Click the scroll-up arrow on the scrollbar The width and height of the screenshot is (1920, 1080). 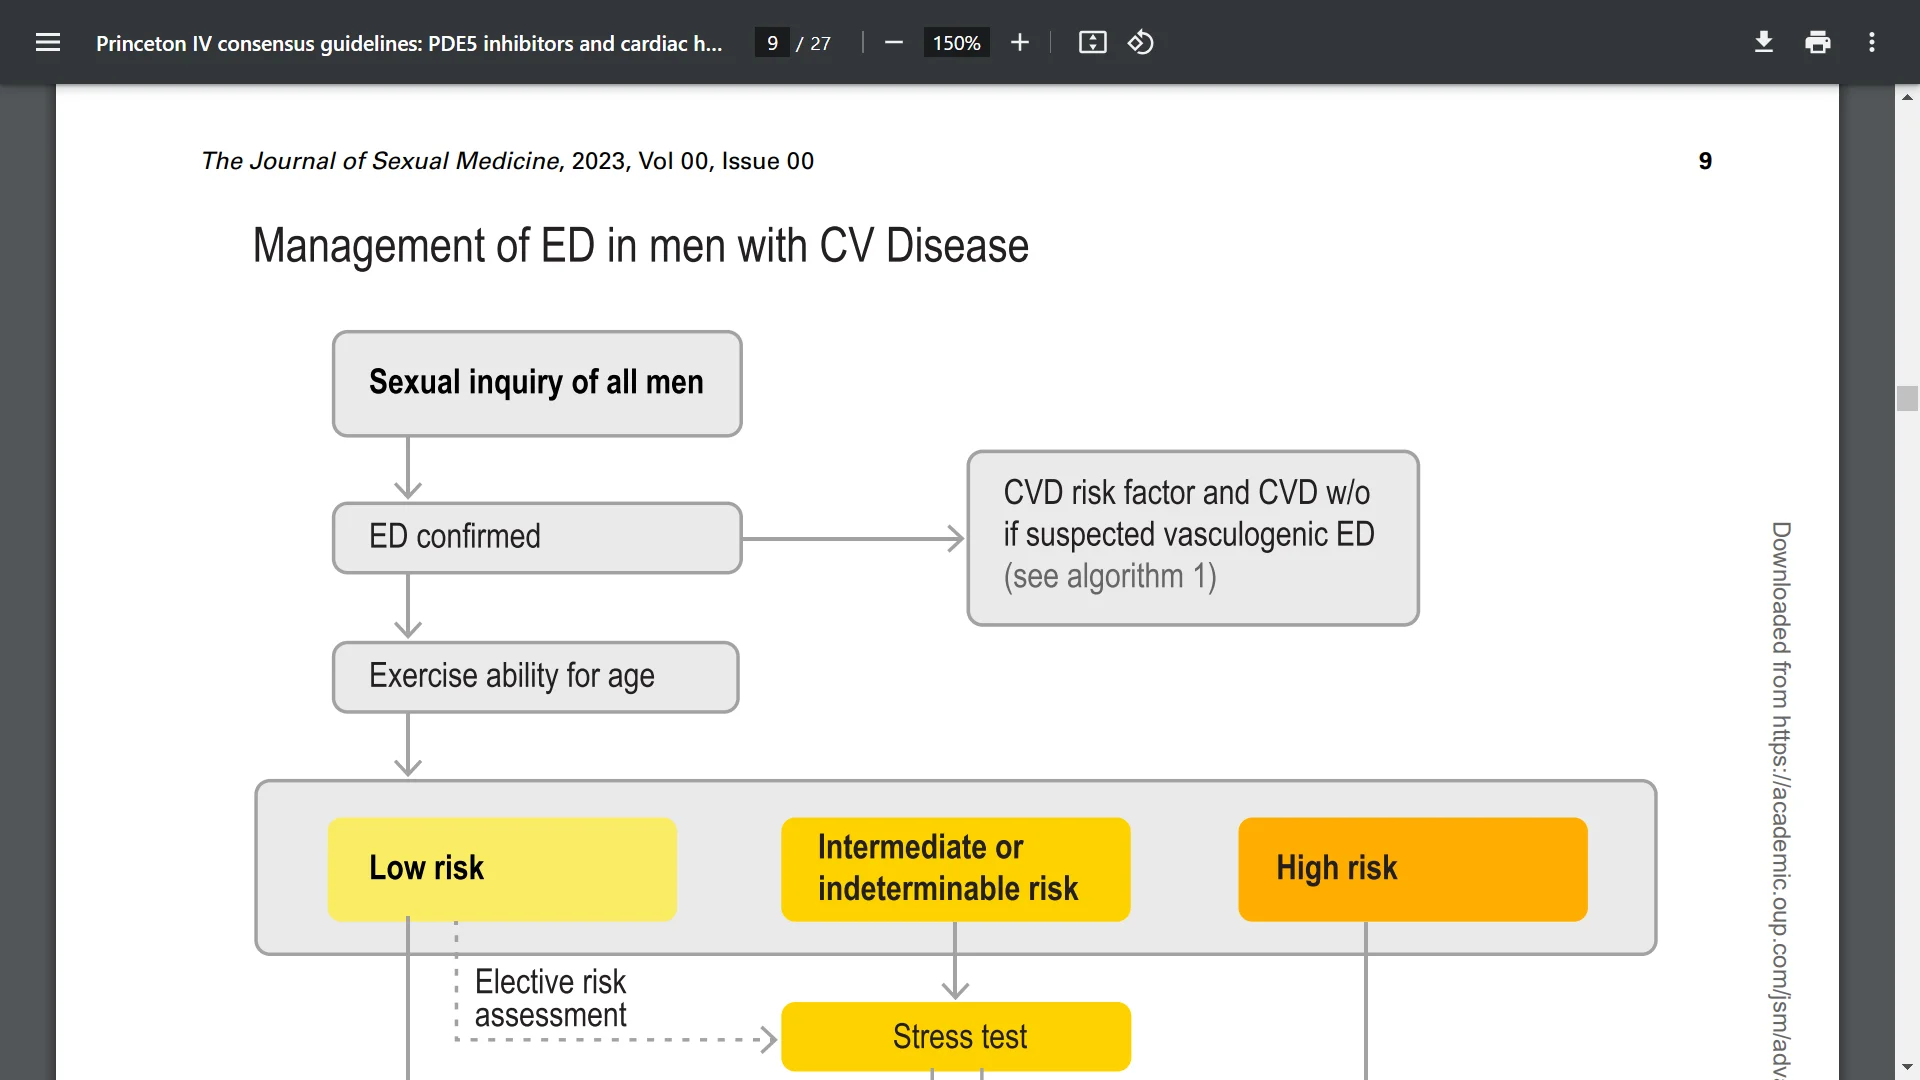tap(1908, 96)
